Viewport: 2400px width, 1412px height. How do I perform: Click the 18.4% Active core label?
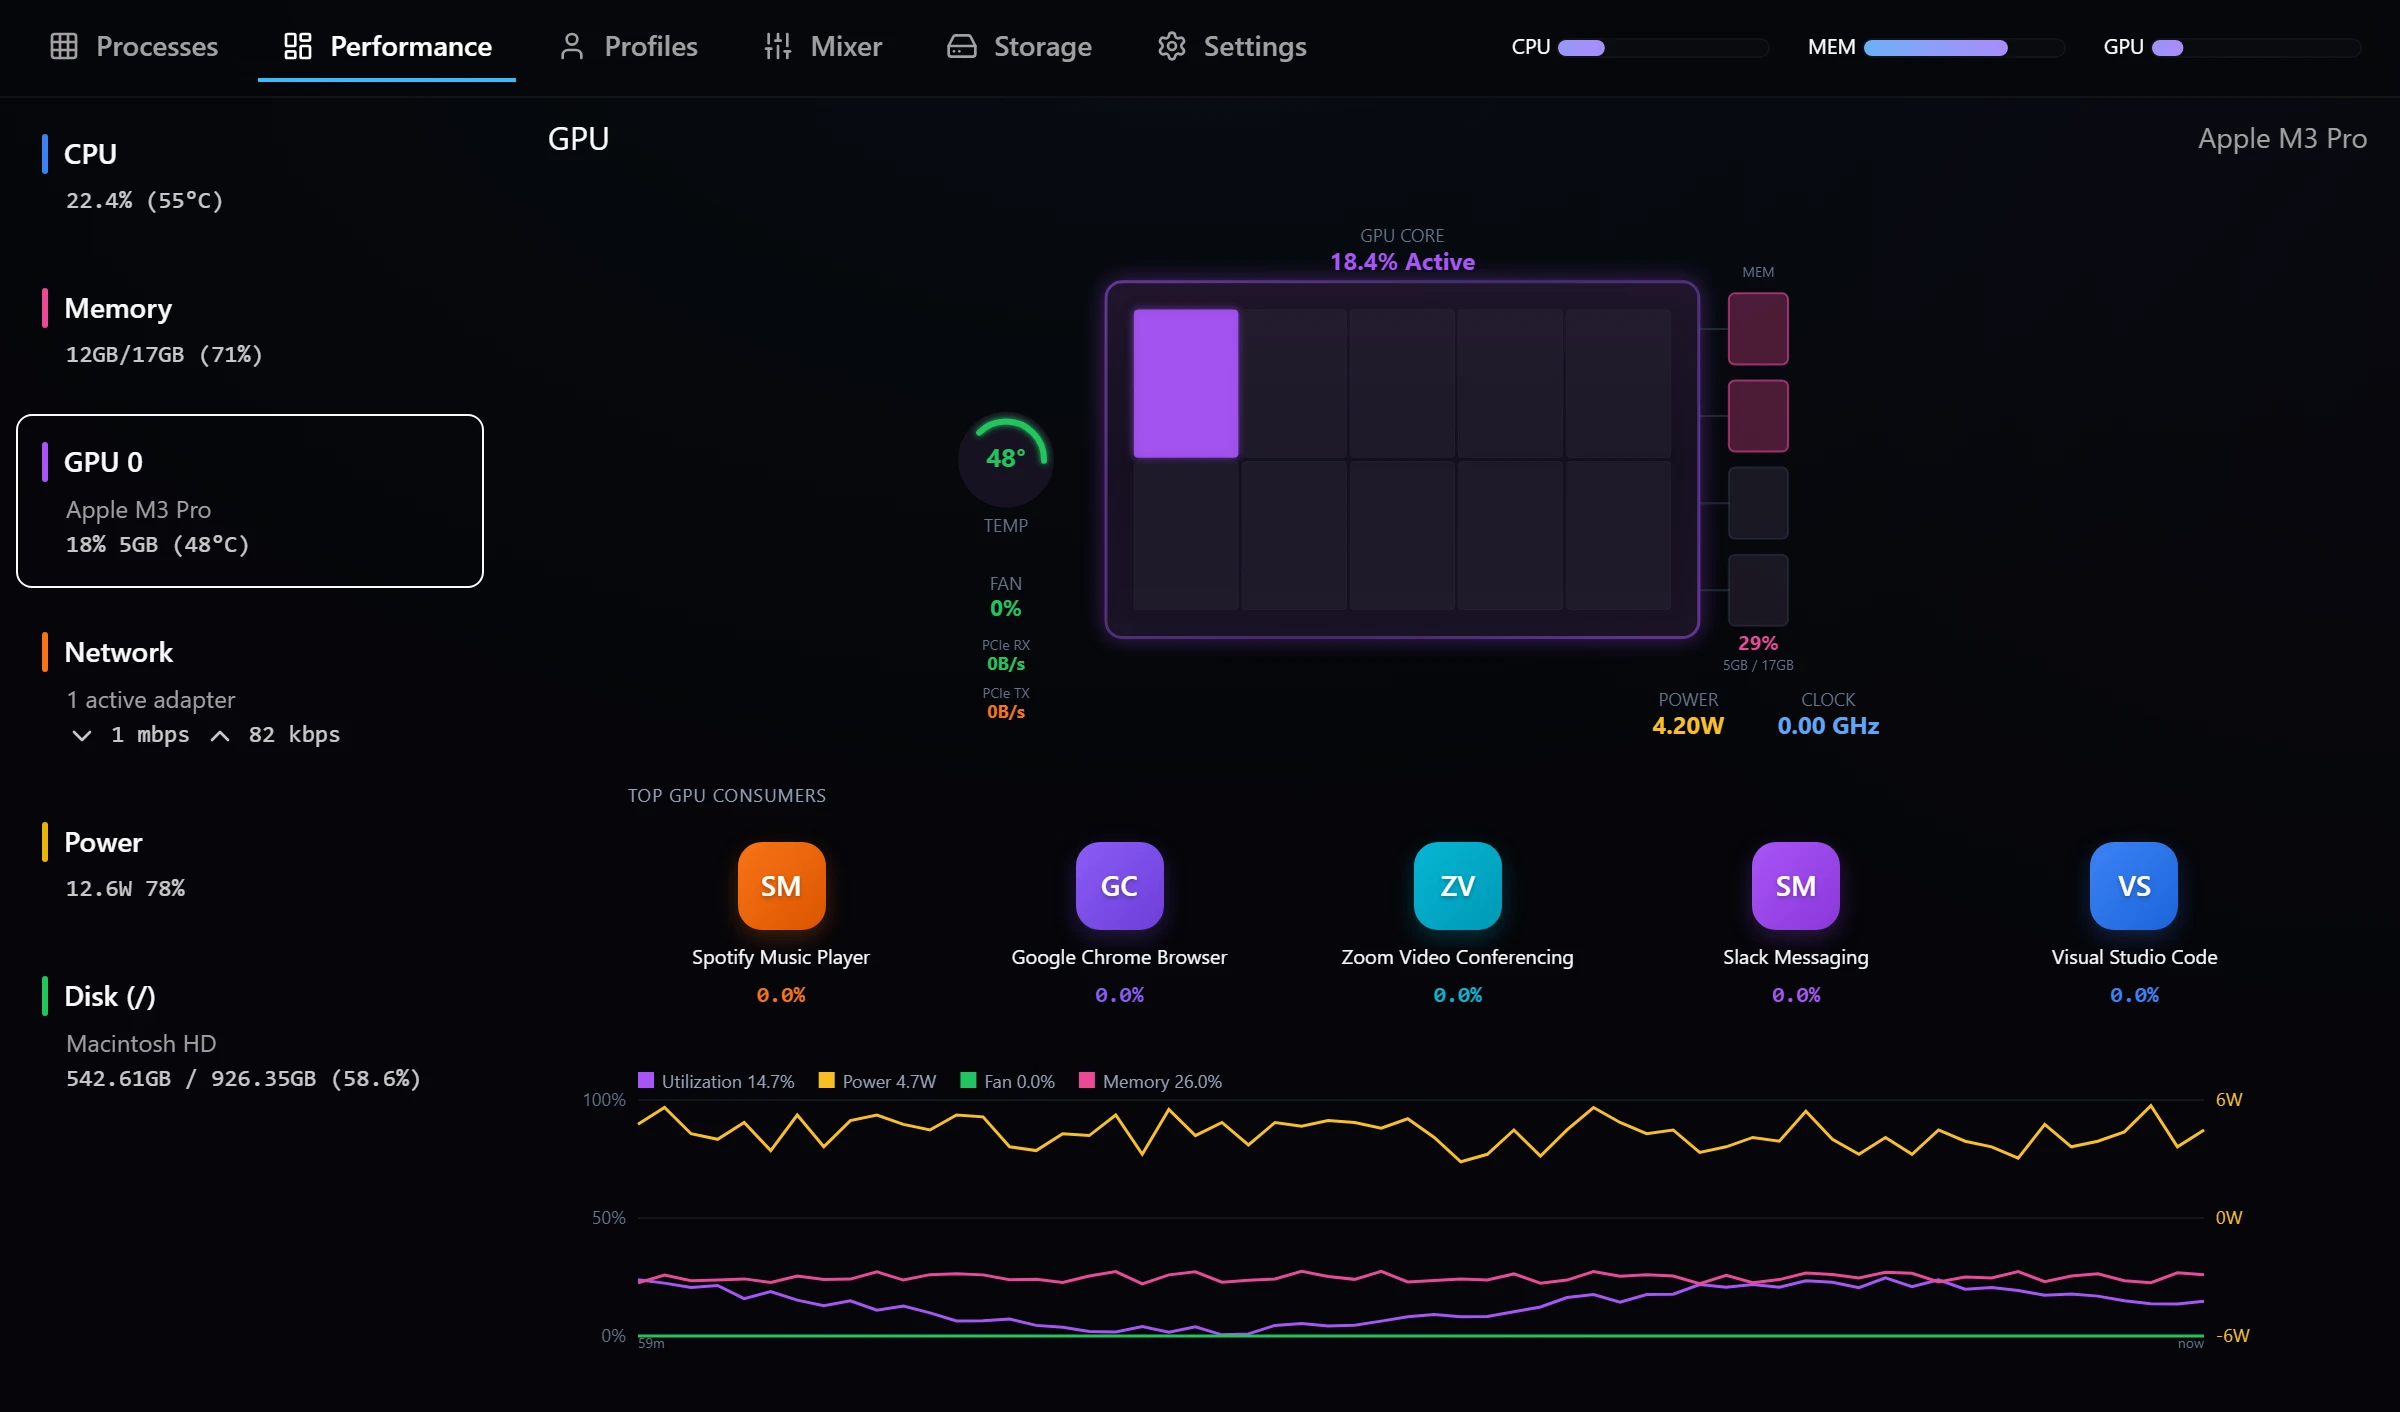point(1402,262)
